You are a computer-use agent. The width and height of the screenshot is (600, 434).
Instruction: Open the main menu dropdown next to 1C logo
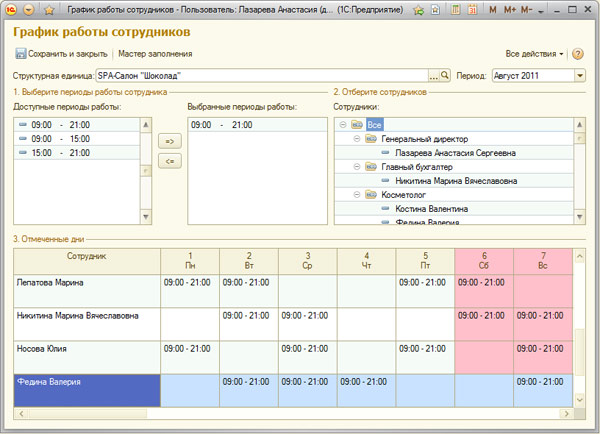29,10
